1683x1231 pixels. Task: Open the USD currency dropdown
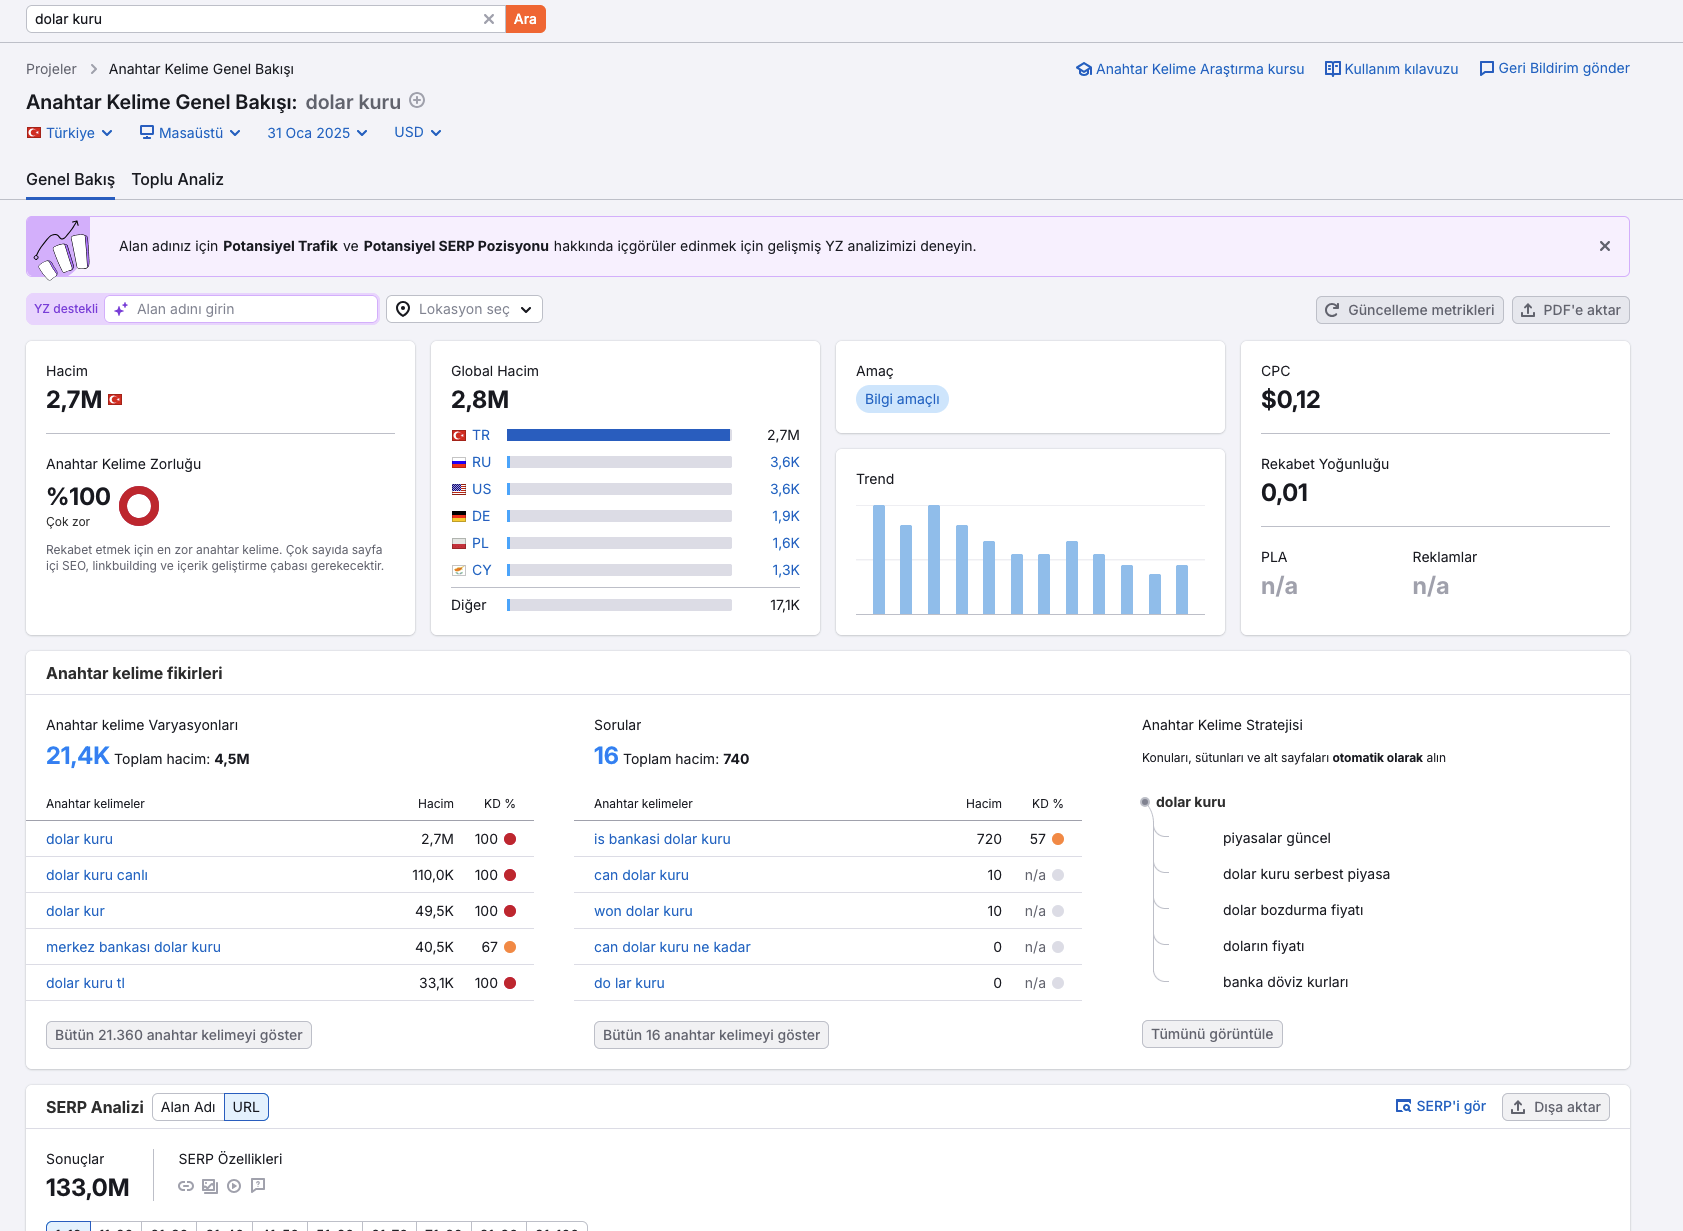click(418, 132)
